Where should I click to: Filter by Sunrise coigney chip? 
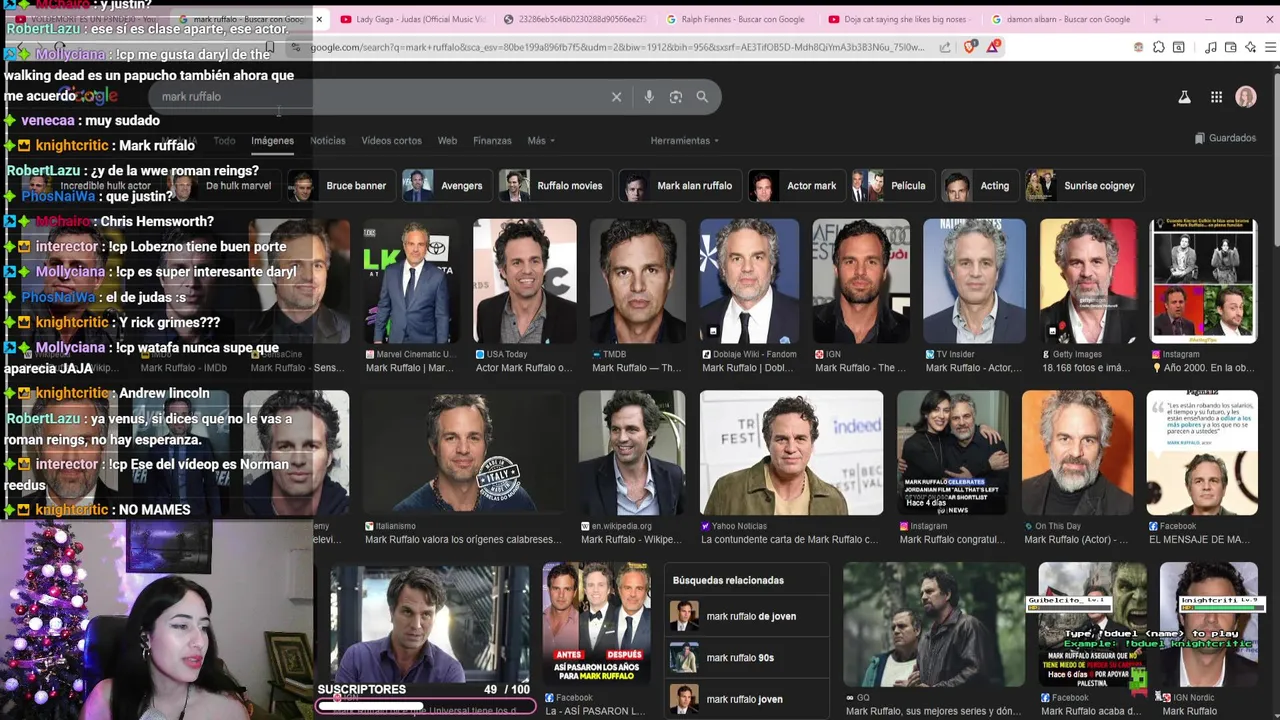coord(1084,185)
